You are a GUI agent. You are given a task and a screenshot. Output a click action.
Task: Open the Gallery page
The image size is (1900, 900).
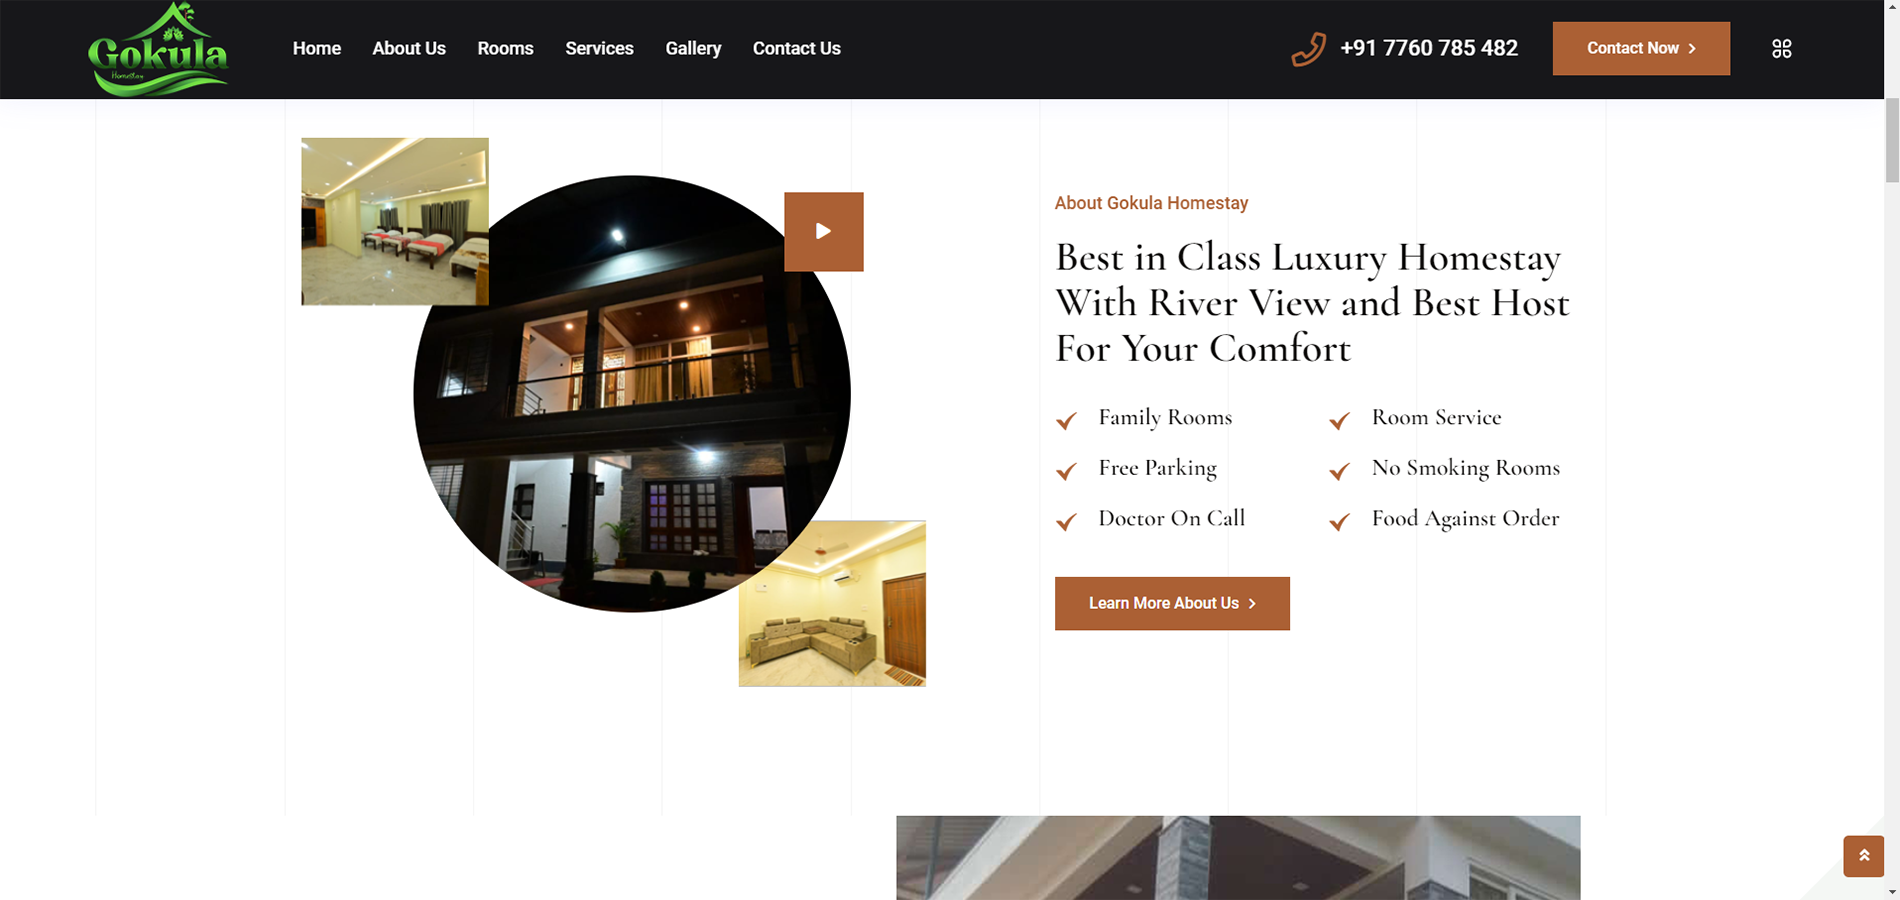click(x=693, y=48)
